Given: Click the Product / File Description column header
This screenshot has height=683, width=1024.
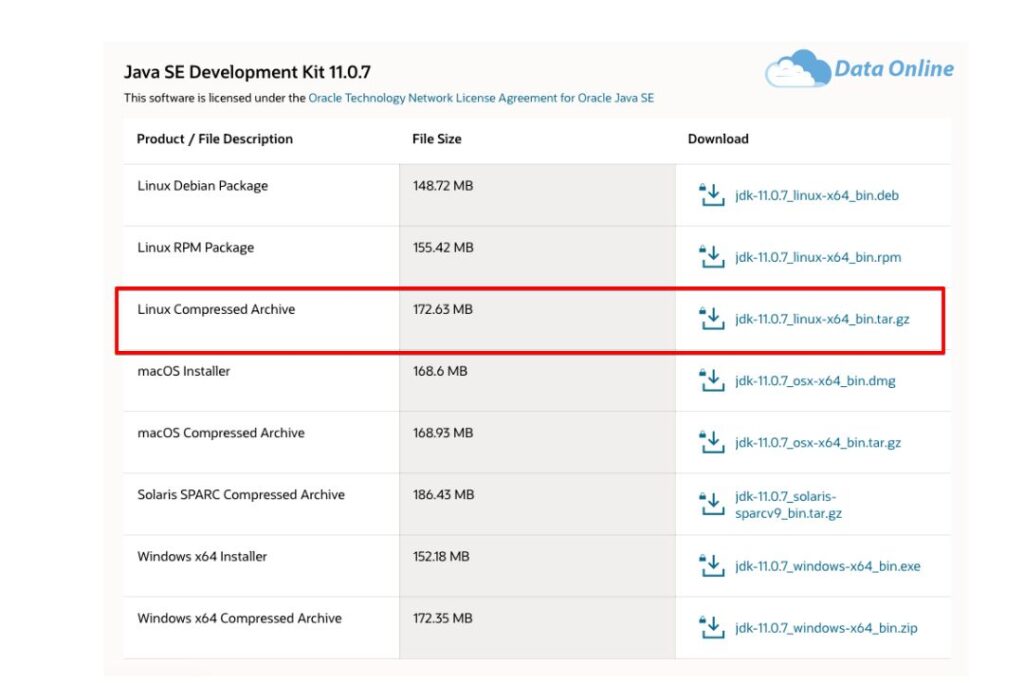Looking at the screenshot, I should [x=214, y=139].
